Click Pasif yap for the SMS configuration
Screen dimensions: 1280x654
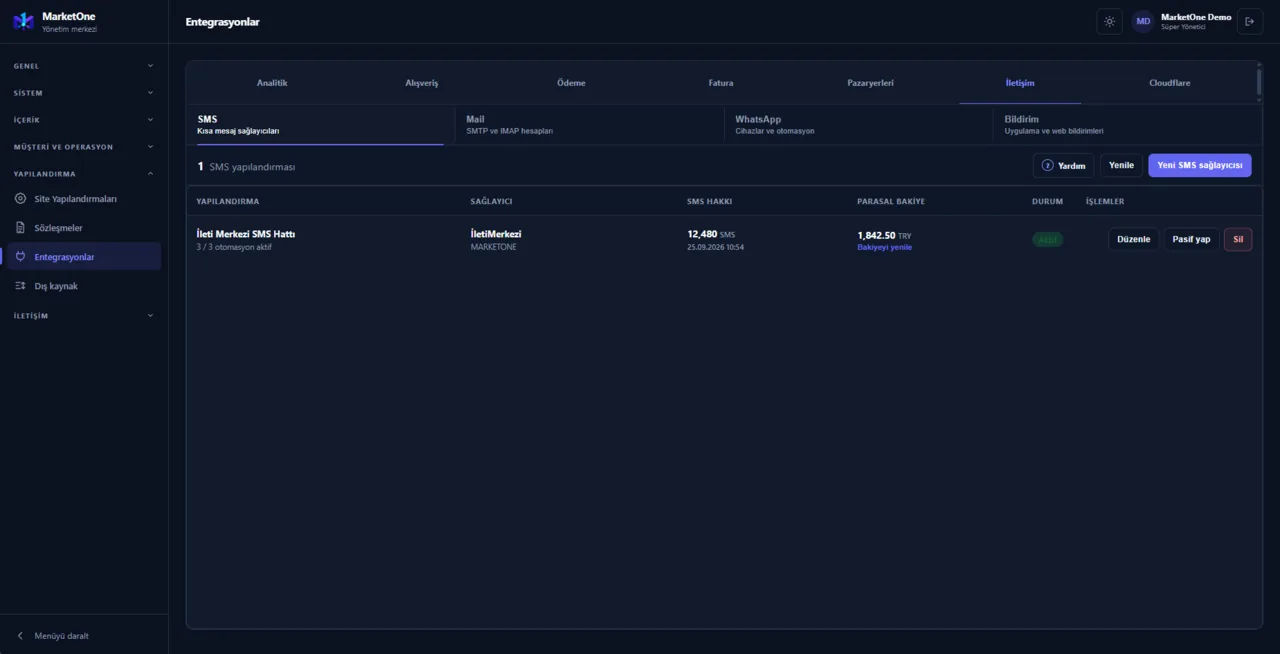pos(1191,240)
